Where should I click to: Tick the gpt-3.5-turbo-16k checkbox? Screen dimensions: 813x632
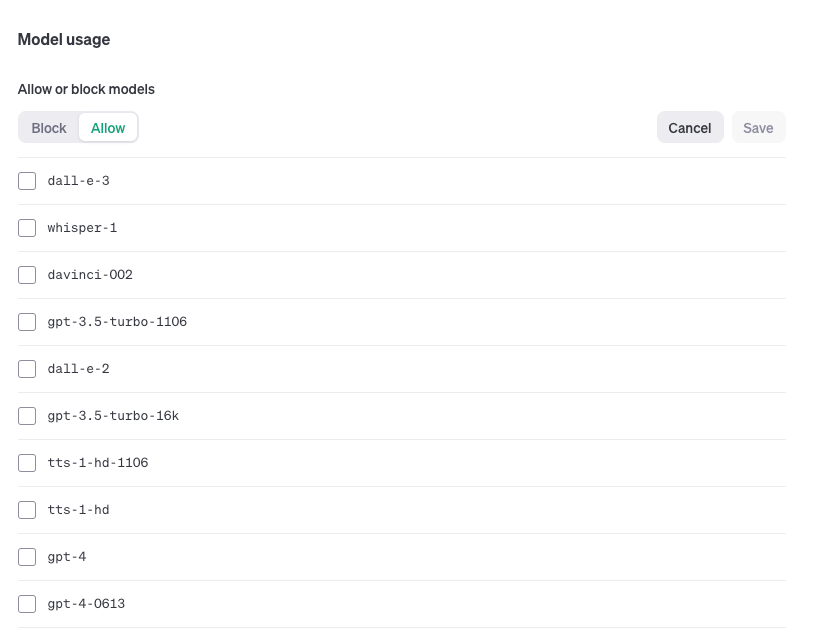[x=27, y=416]
